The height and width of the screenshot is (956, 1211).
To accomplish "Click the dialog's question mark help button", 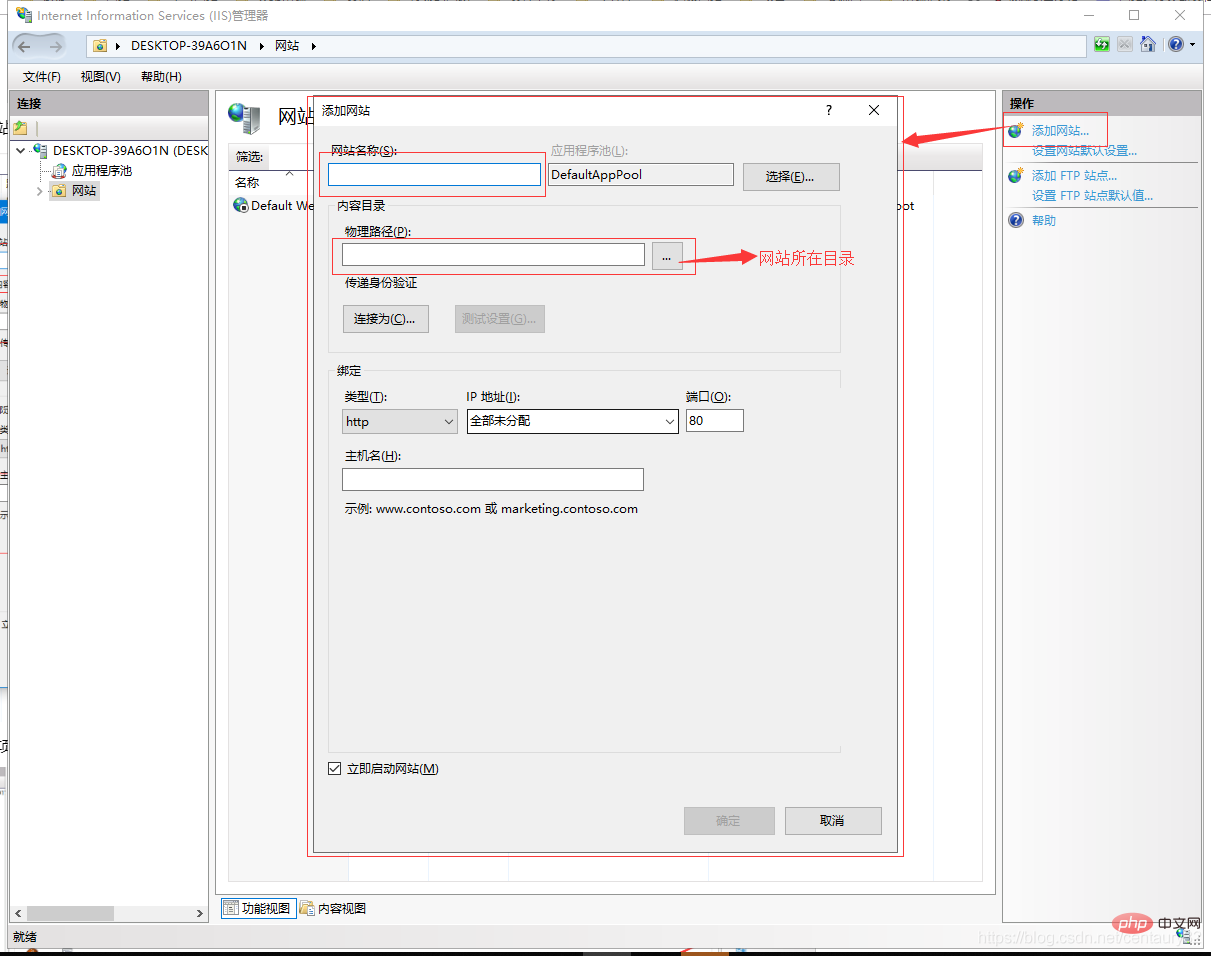I will pyautogui.click(x=828, y=110).
